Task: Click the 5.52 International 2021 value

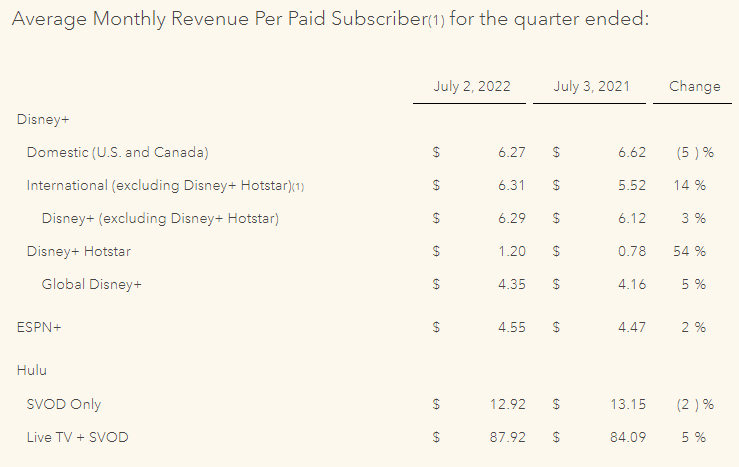Action: pos(632,185)
